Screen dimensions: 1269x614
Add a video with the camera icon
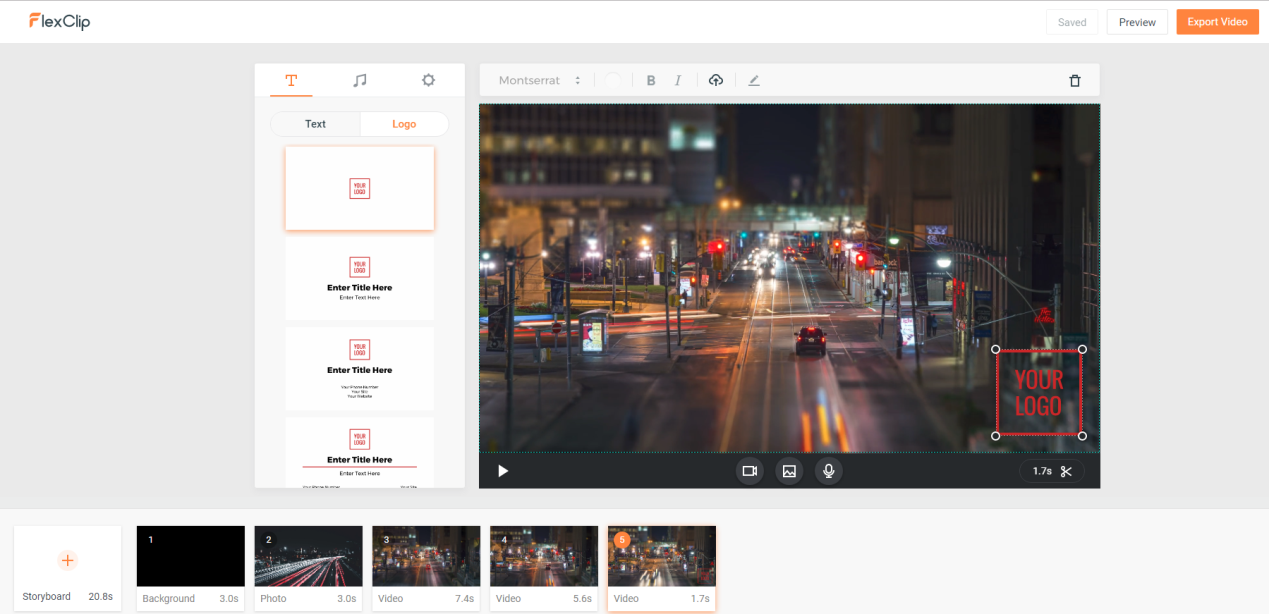pyautogui.click(x=749, y=471)
